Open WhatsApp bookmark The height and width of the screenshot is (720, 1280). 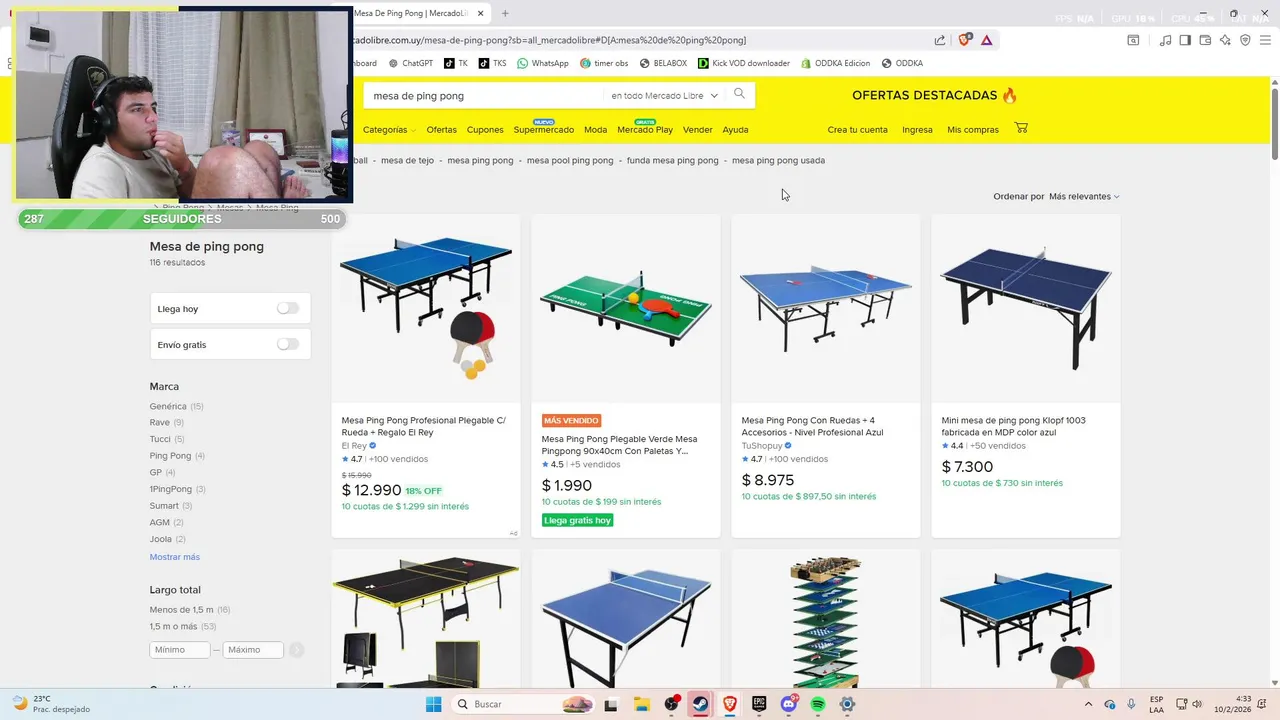[x=543, y=63]
